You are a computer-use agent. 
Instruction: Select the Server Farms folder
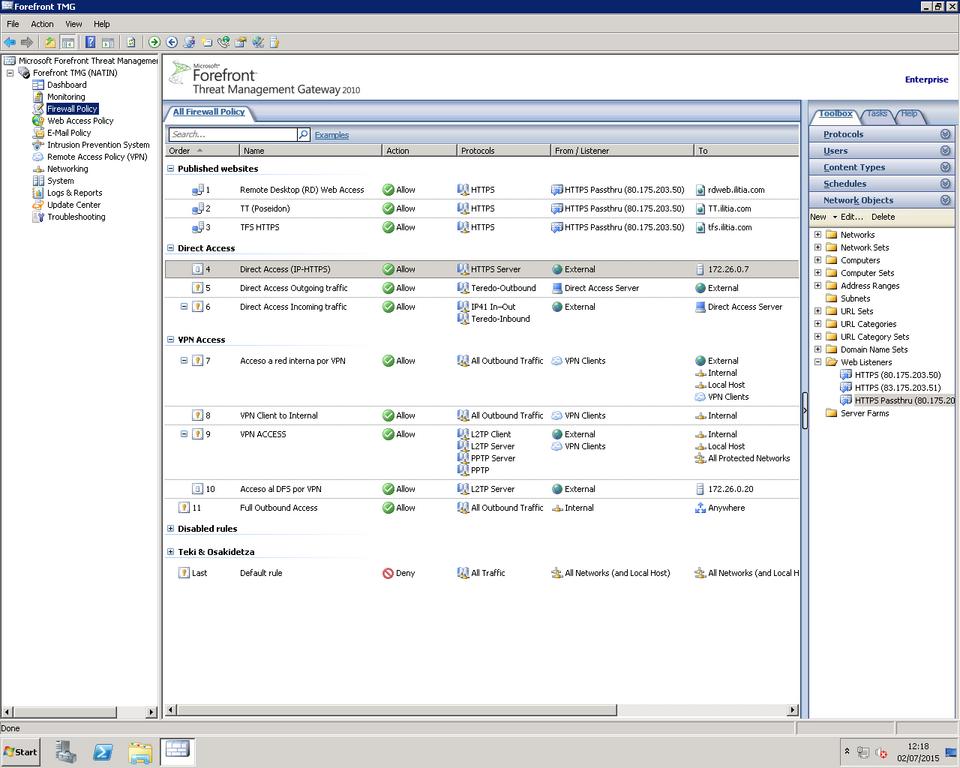click(x=858, y=413)
